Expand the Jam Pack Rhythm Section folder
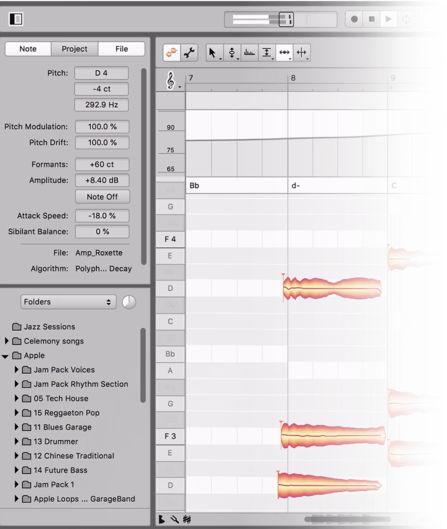The height and width of the screenshot is (529, 447). [16, 384]
